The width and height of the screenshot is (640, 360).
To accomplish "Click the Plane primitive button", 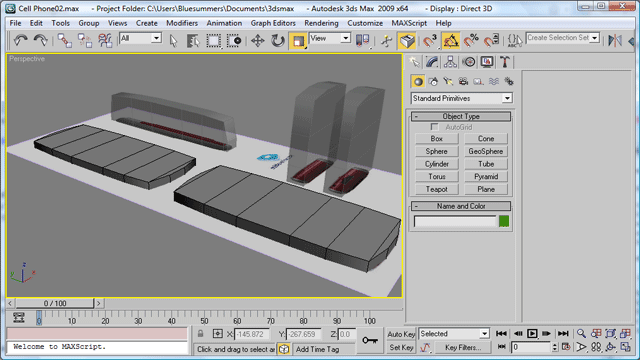I will [x=486, y=189].
